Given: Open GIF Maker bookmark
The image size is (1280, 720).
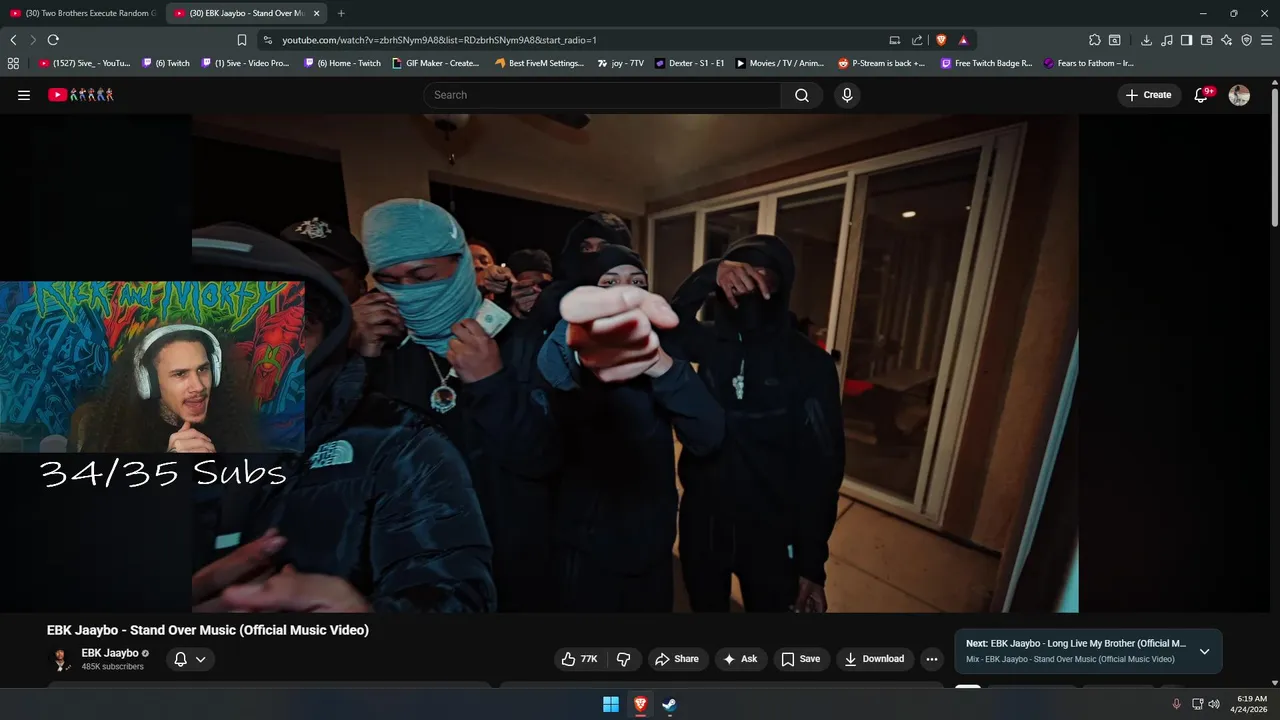Looking at the screenshot, I should coord(436,63).
